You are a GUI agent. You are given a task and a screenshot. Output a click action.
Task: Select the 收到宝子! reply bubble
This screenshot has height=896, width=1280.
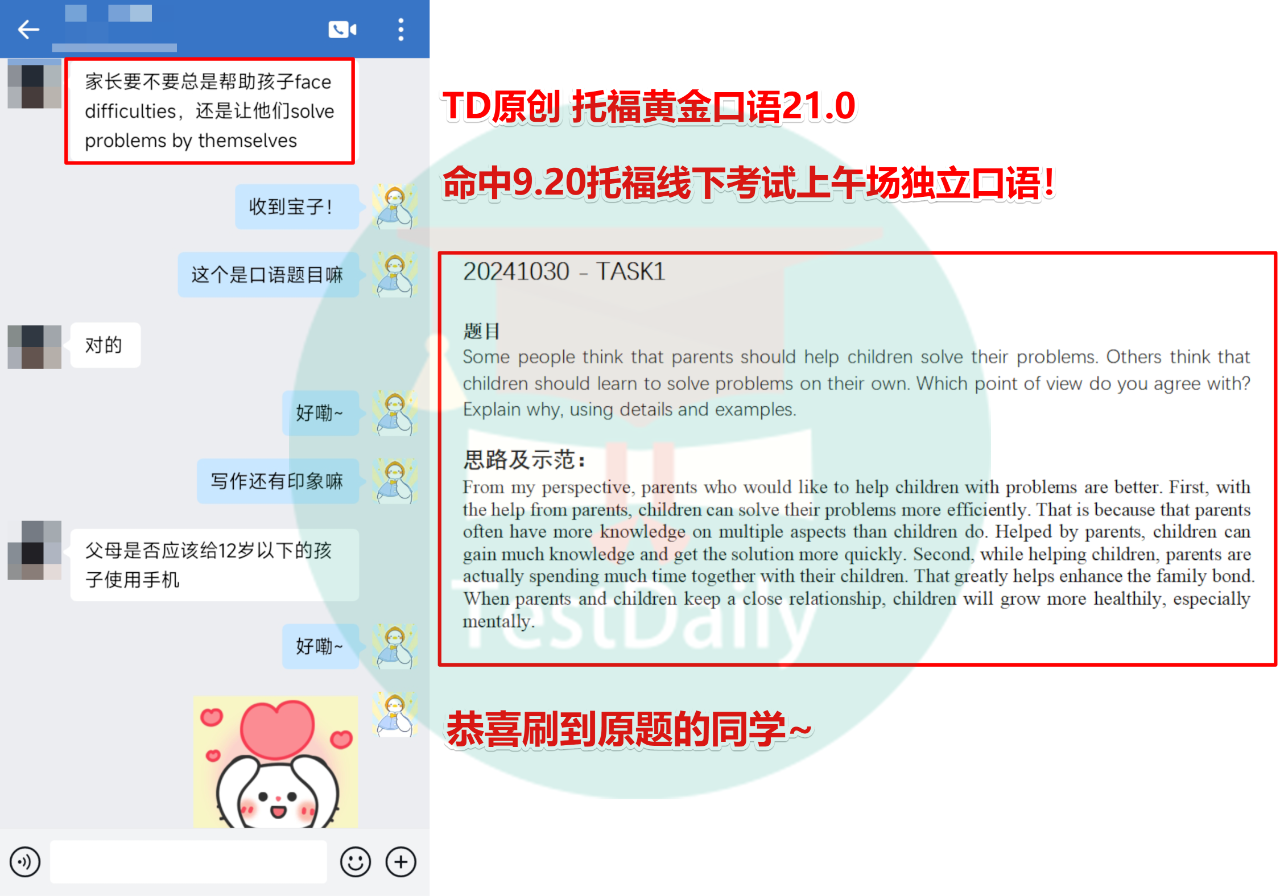(x=291, y=207)
